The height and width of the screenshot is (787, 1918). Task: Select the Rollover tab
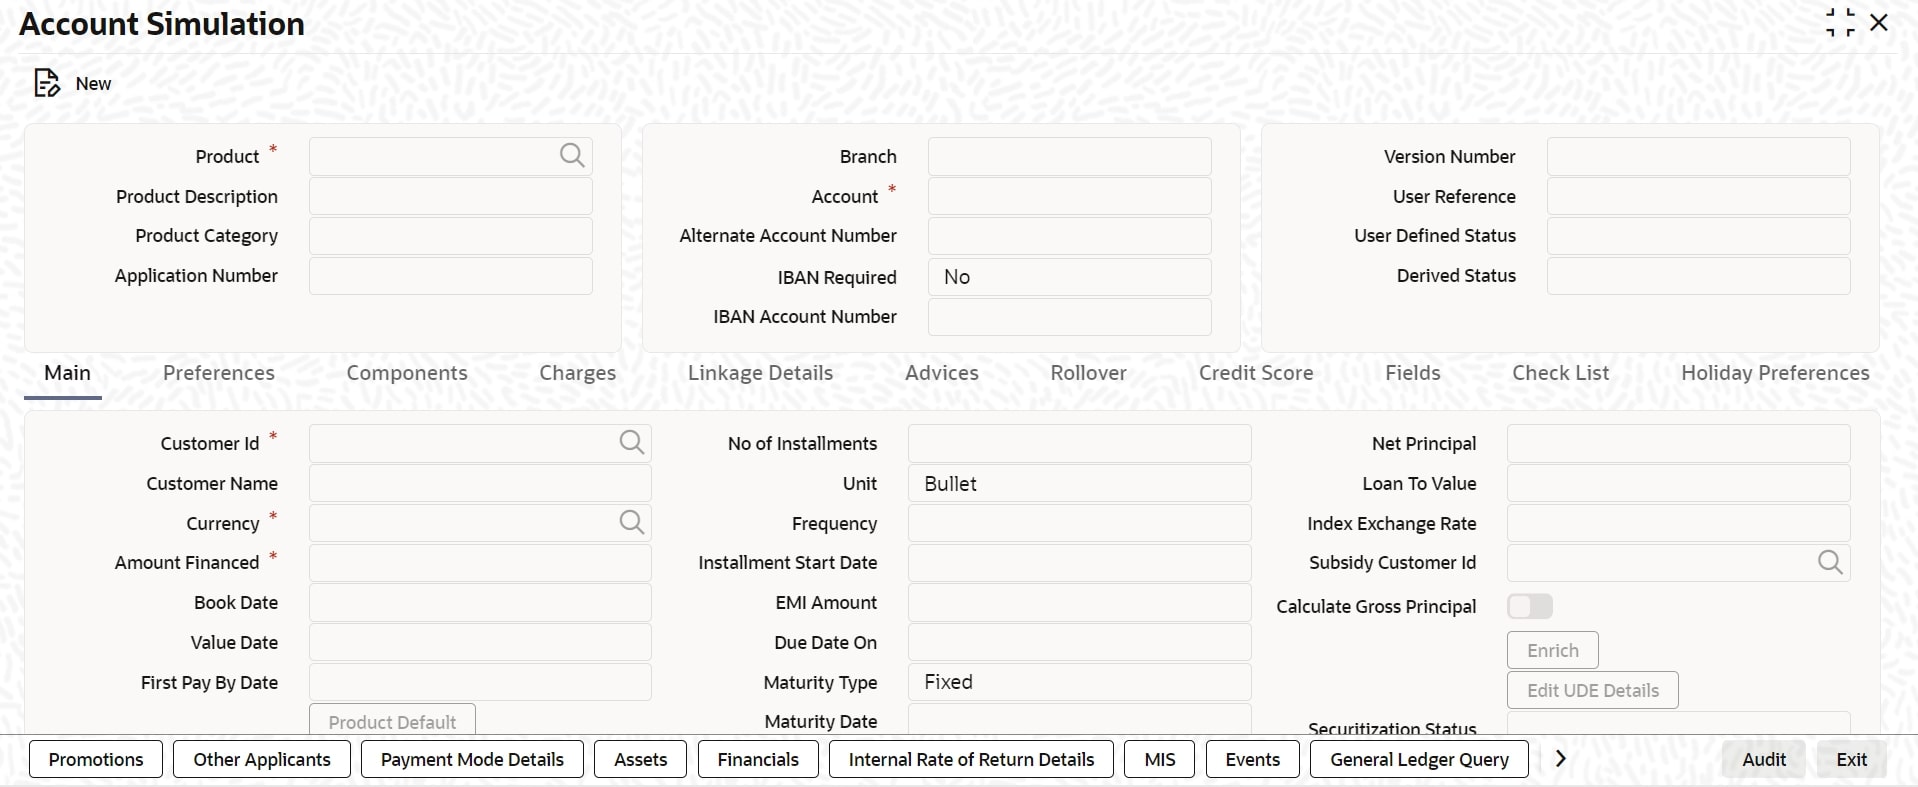[1089, 373]
